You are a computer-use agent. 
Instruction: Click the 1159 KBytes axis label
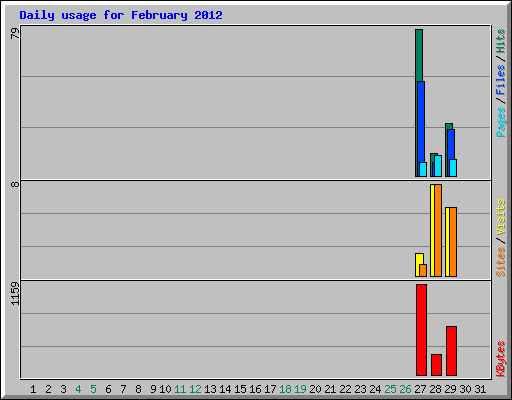click(15, 293)
